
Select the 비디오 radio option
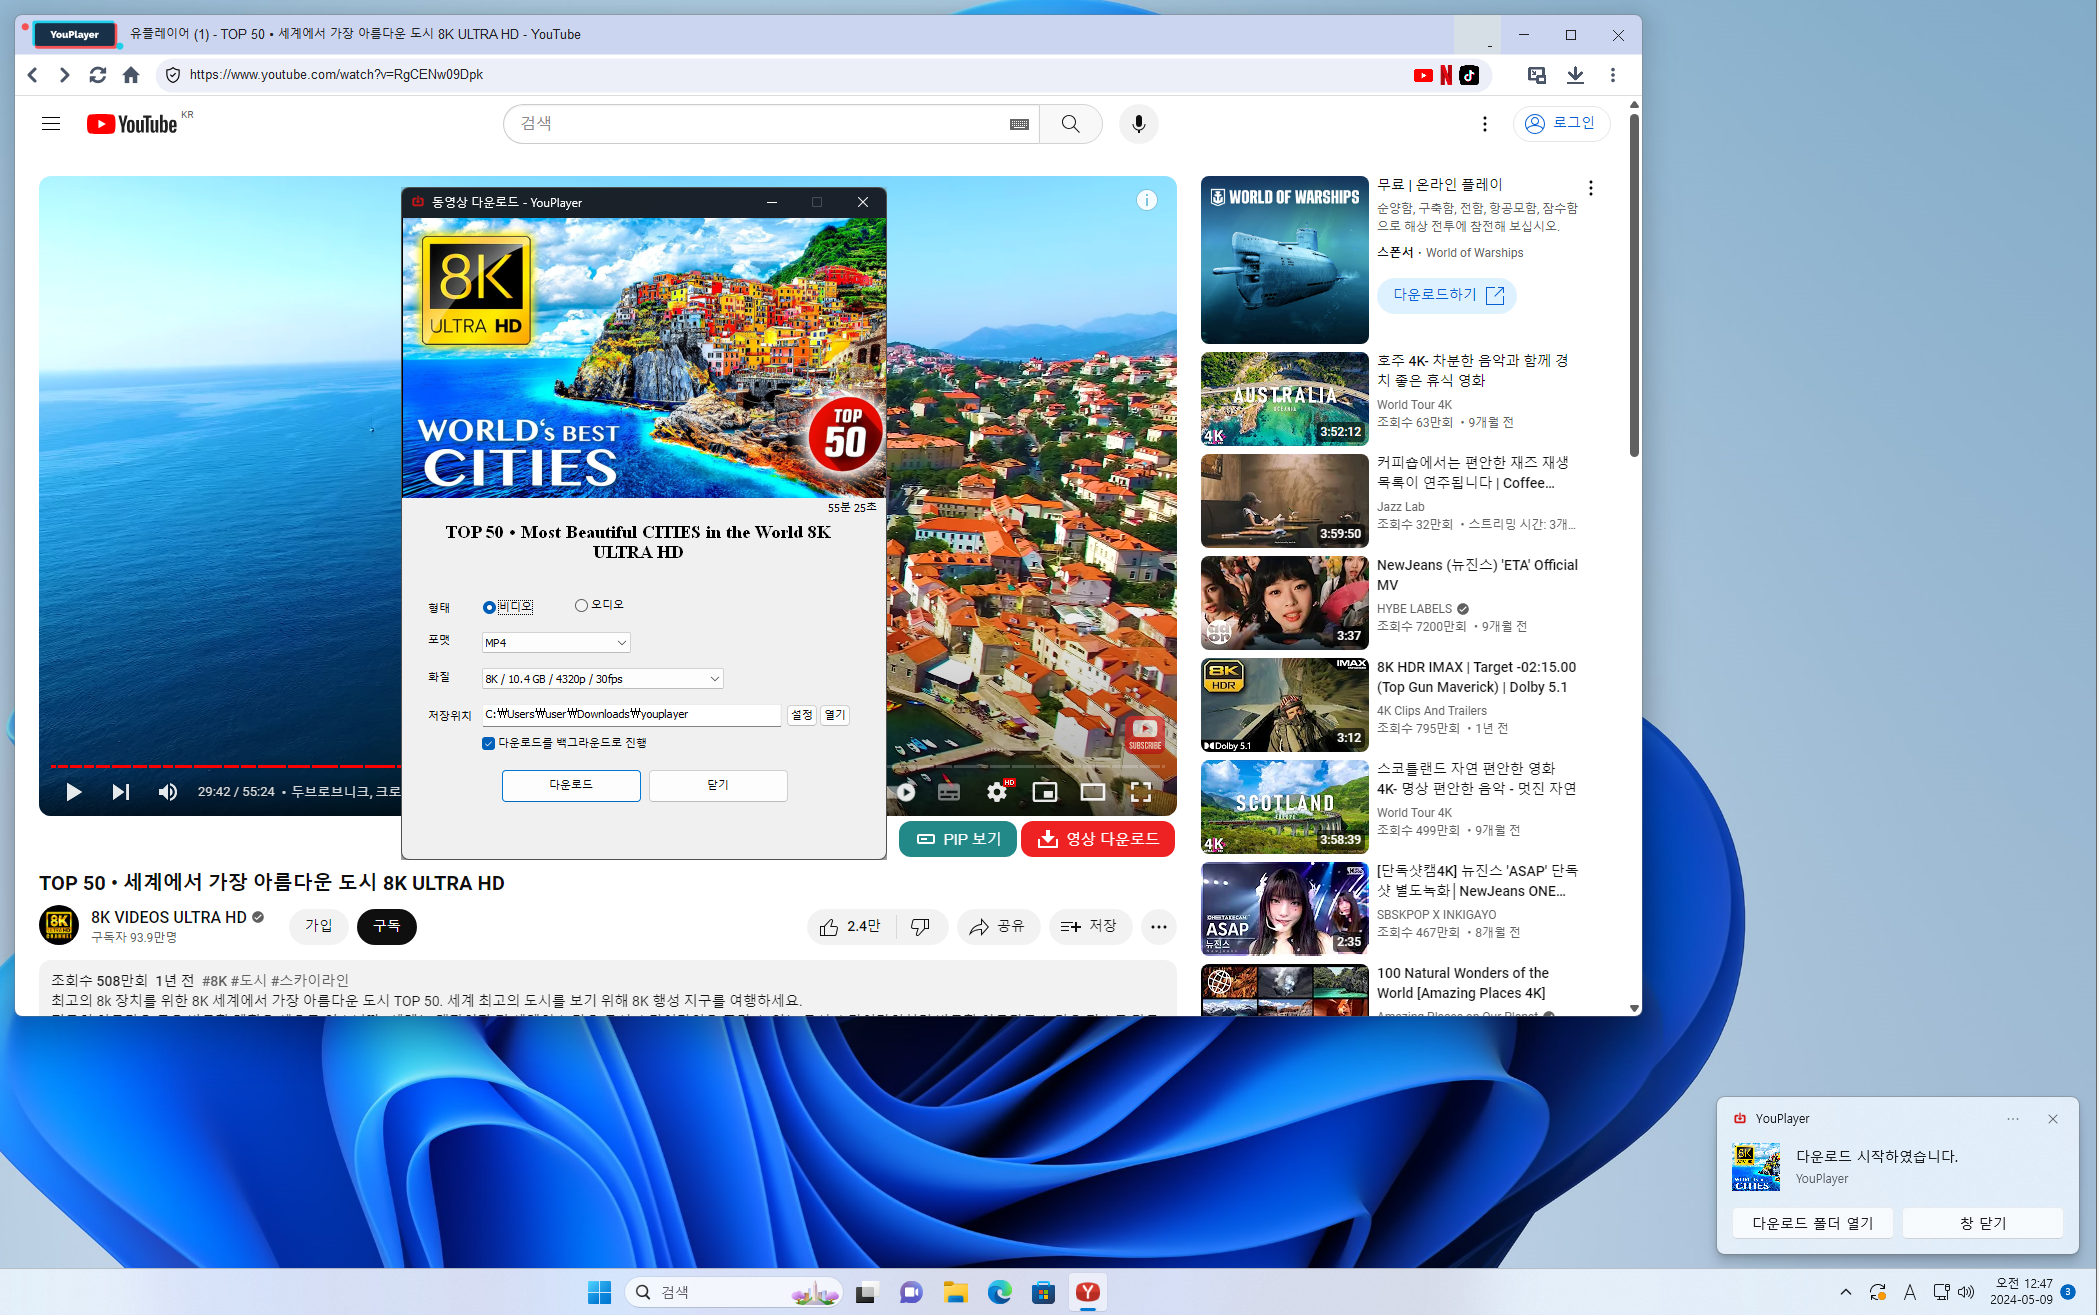[x=489, y=607]
